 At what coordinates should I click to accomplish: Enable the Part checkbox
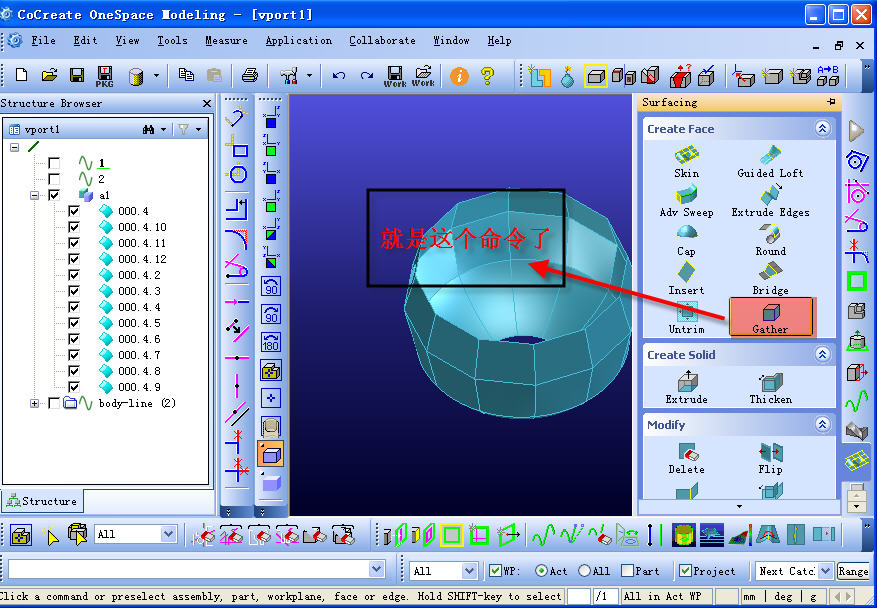pyautogui.click(x=628, y=571)
